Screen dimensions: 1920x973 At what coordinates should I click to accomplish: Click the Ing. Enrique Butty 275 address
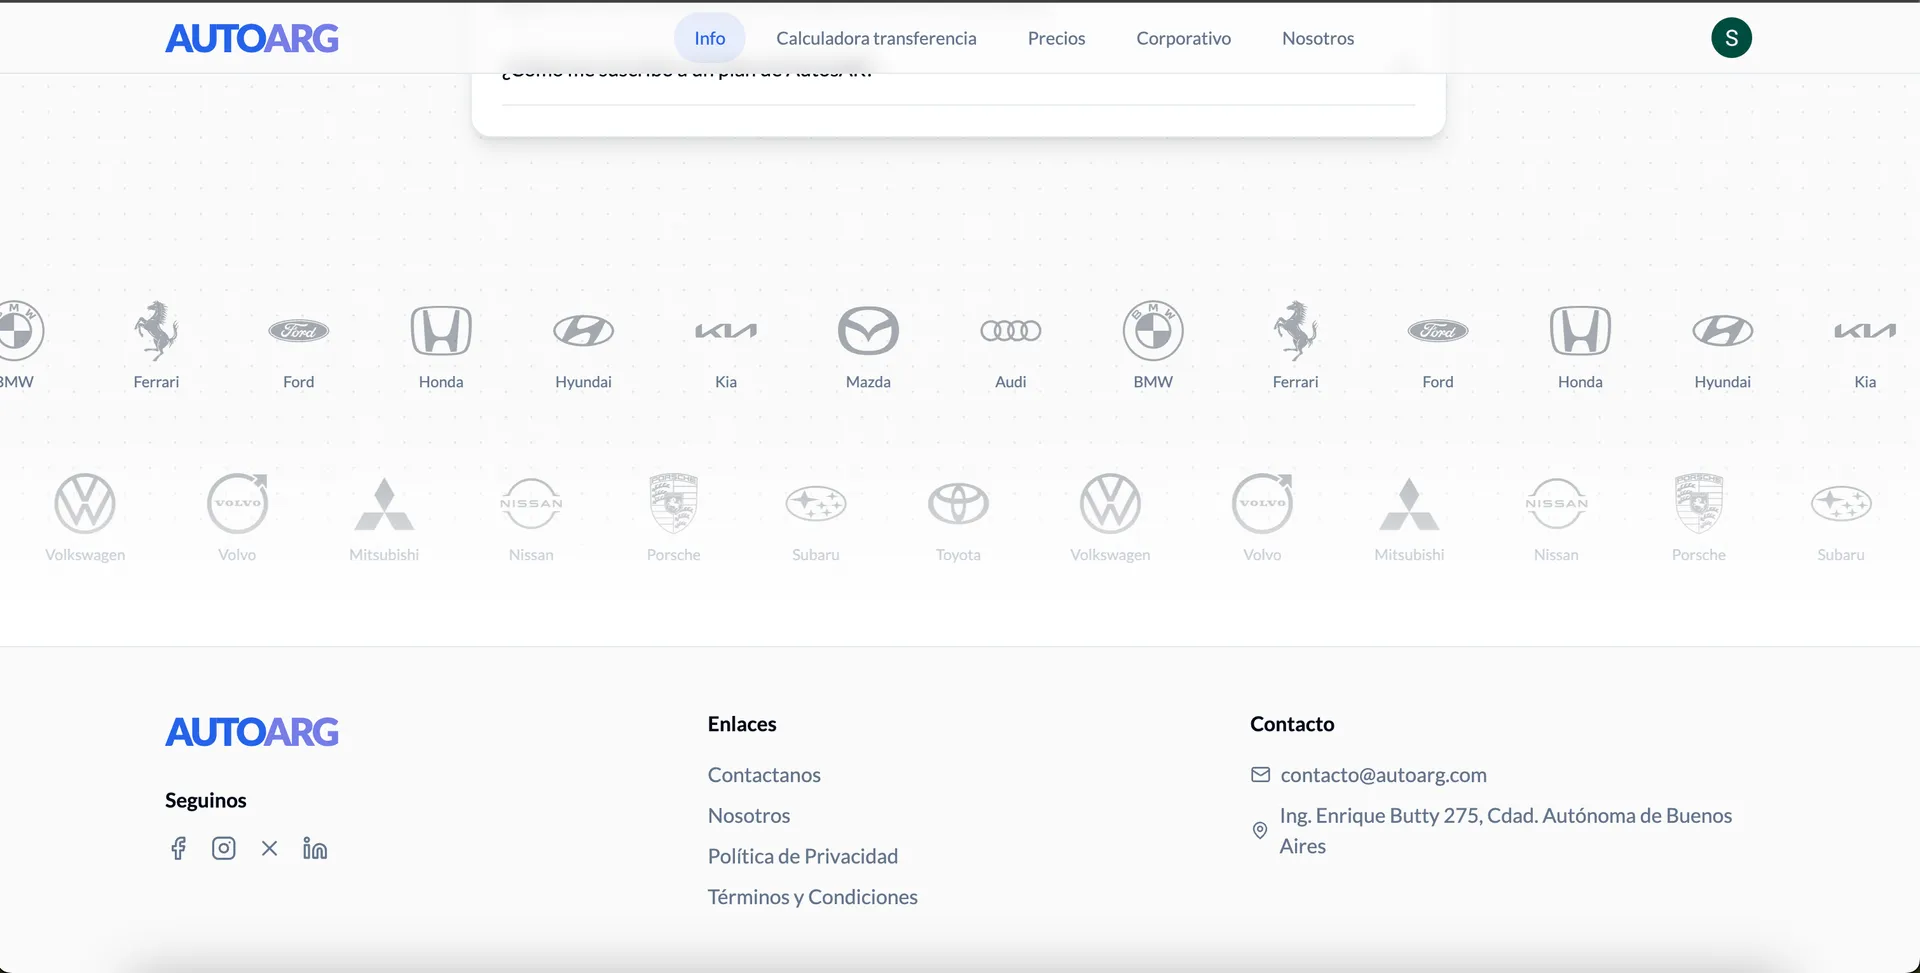(1506, 831)
